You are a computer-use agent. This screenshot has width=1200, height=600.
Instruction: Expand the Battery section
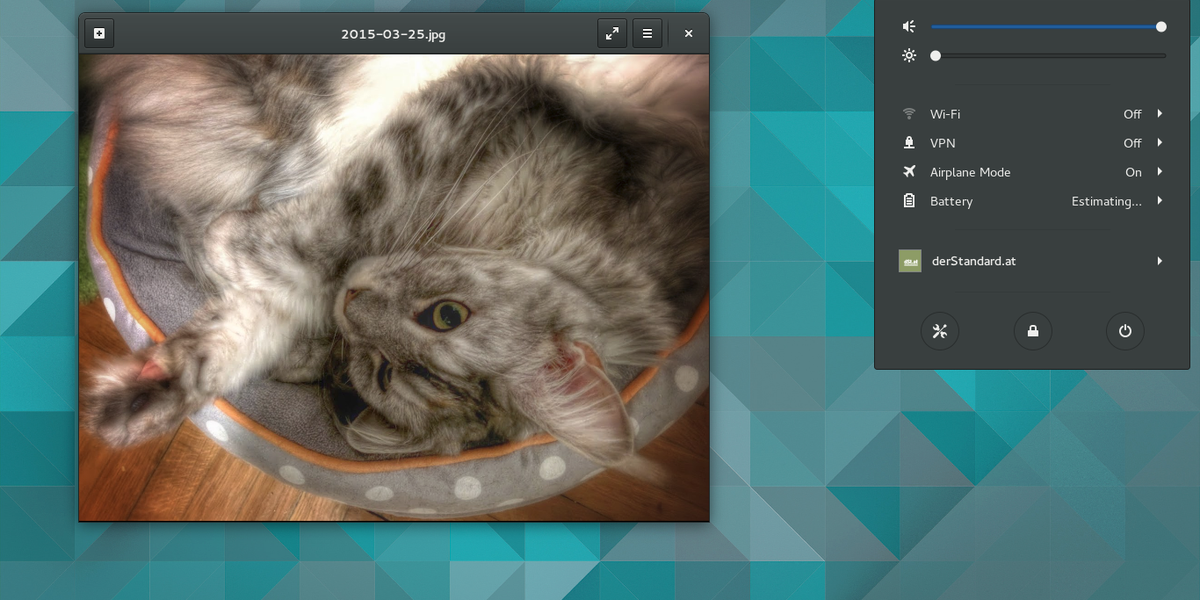coord(1159,200)
